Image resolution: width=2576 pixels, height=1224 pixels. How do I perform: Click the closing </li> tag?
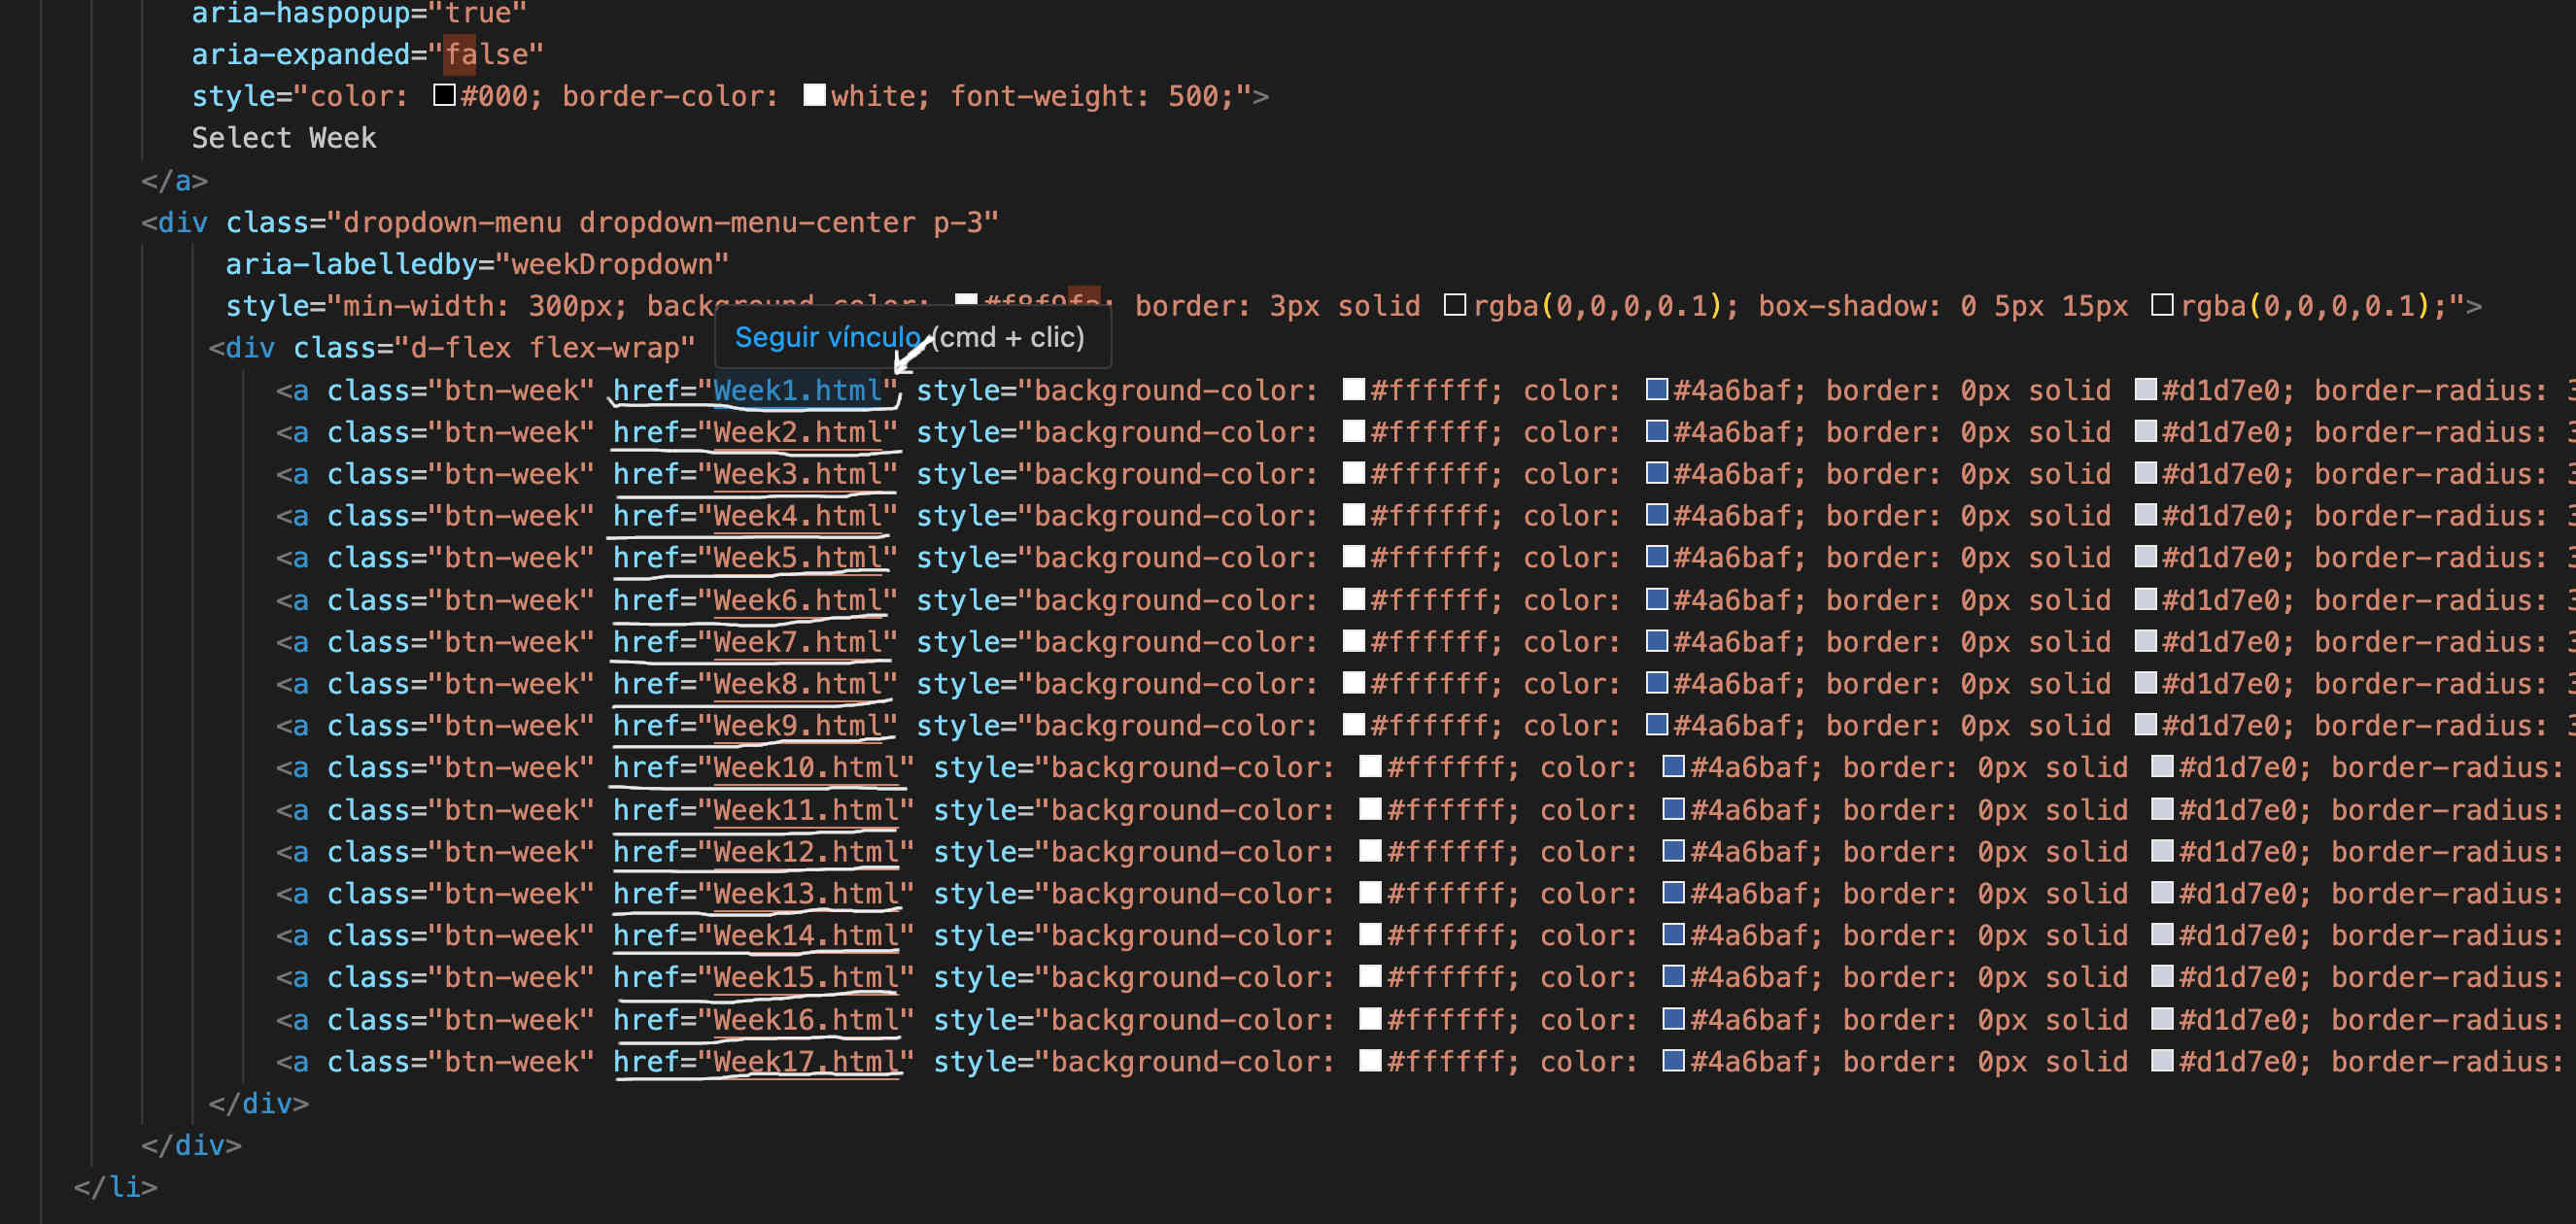point(116,1188)
